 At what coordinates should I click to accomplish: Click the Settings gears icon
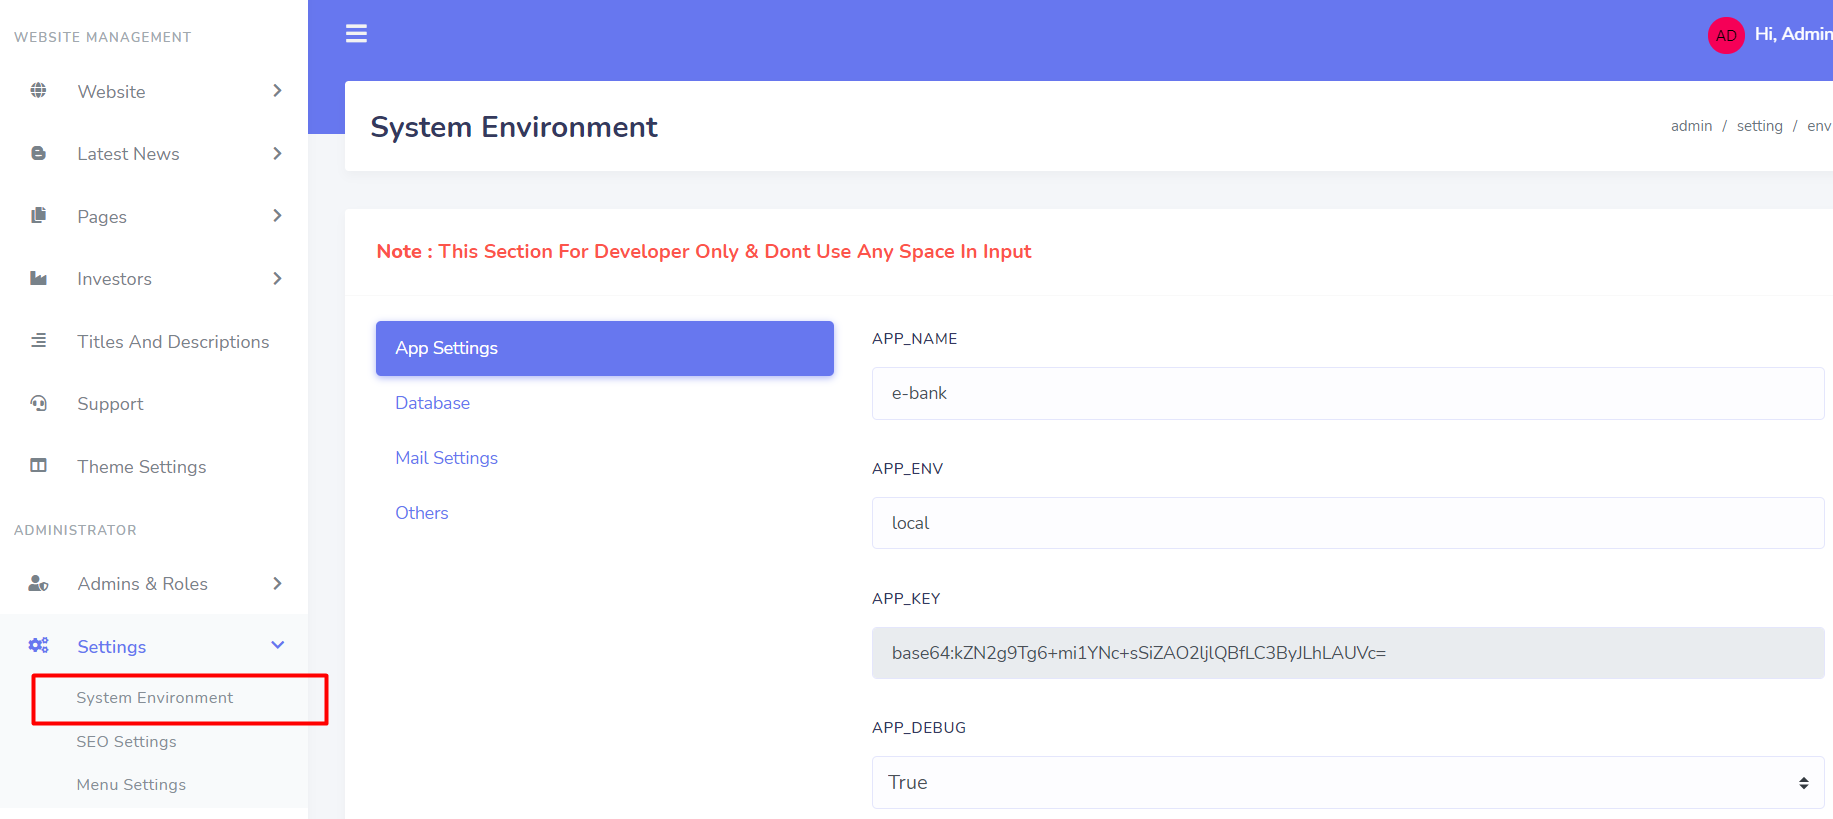(x=38, y=646)
